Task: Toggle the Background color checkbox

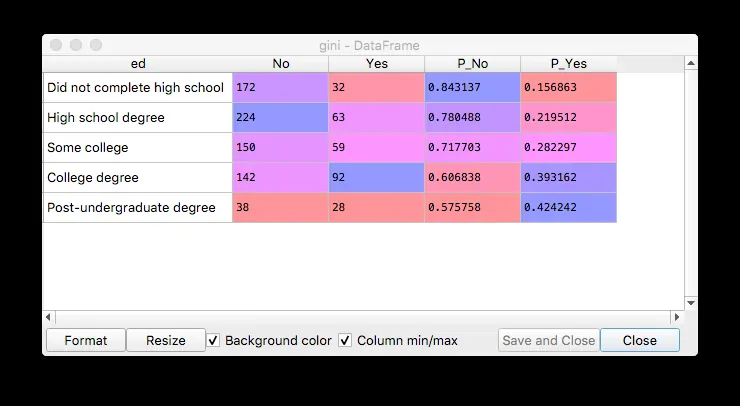Action: pos(213,340)
